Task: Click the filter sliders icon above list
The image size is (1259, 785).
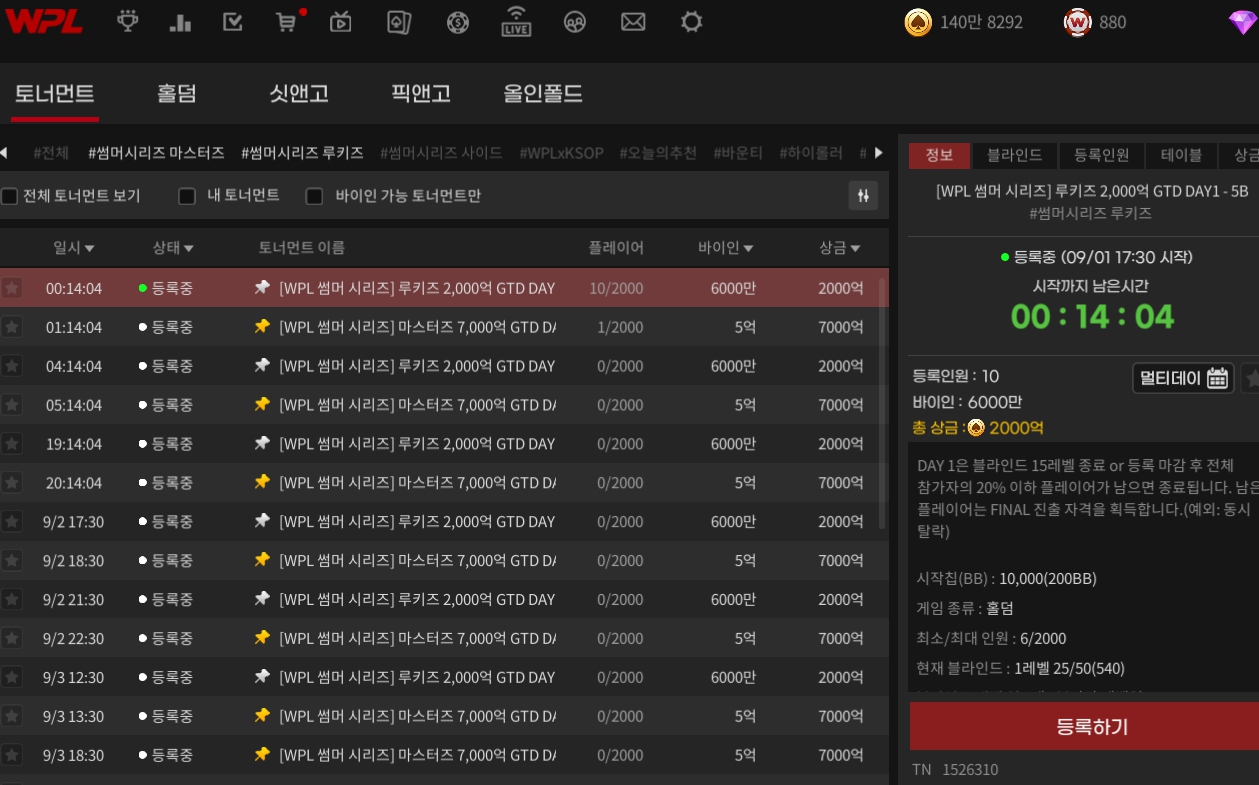Action: click(863, 196)
